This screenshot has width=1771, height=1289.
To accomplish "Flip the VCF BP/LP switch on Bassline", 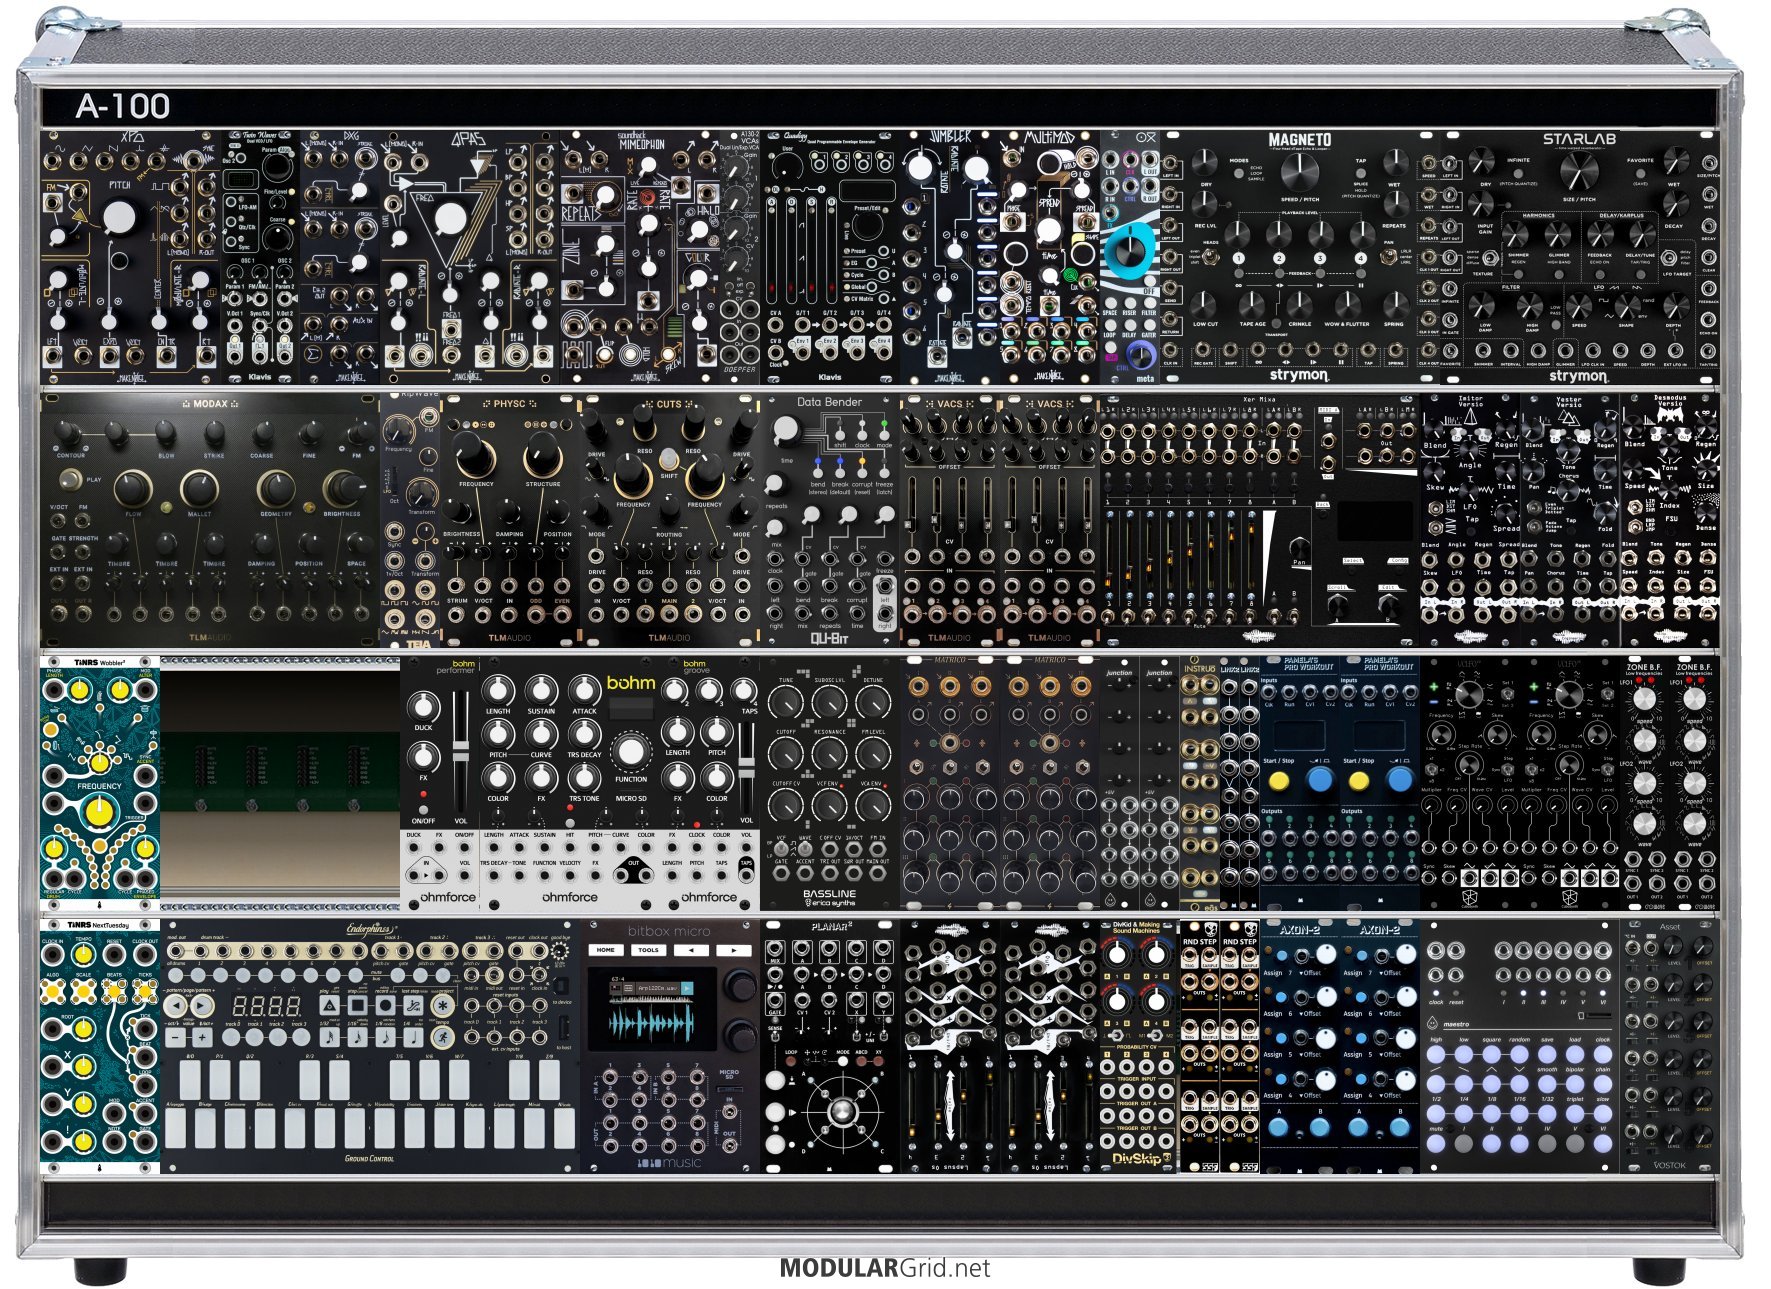I will click(781, 849).
